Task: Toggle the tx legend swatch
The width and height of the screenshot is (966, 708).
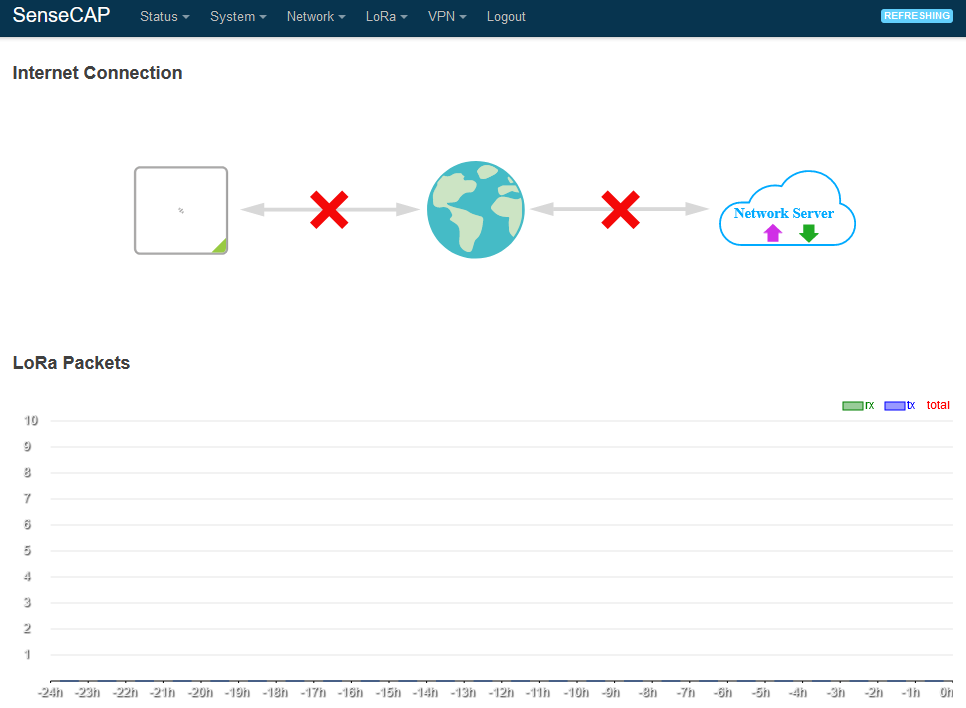Action: coord(895,405)
